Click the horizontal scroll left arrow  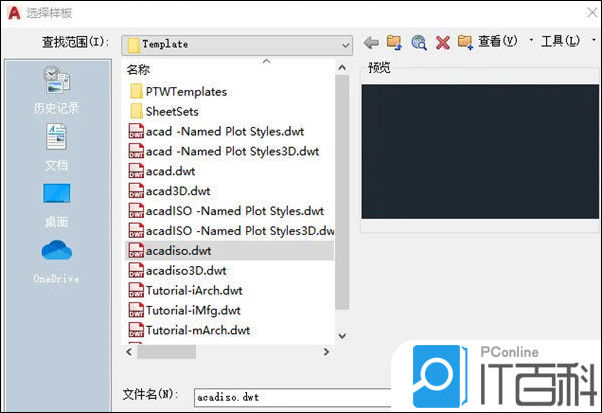click(x=129, y=352)
